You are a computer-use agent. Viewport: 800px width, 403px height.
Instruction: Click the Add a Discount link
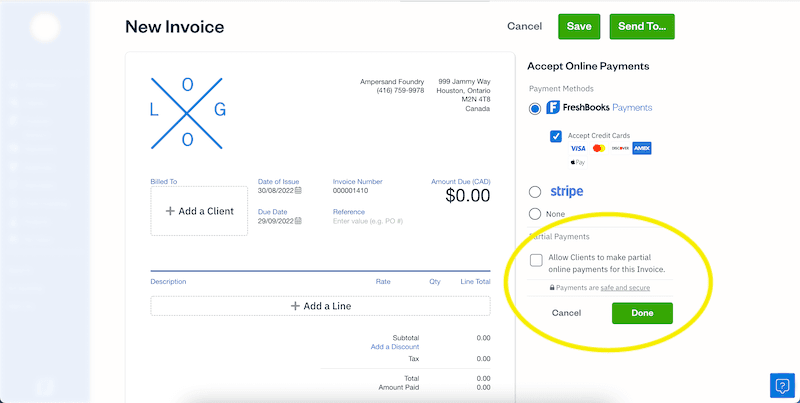tap(394, 347)
